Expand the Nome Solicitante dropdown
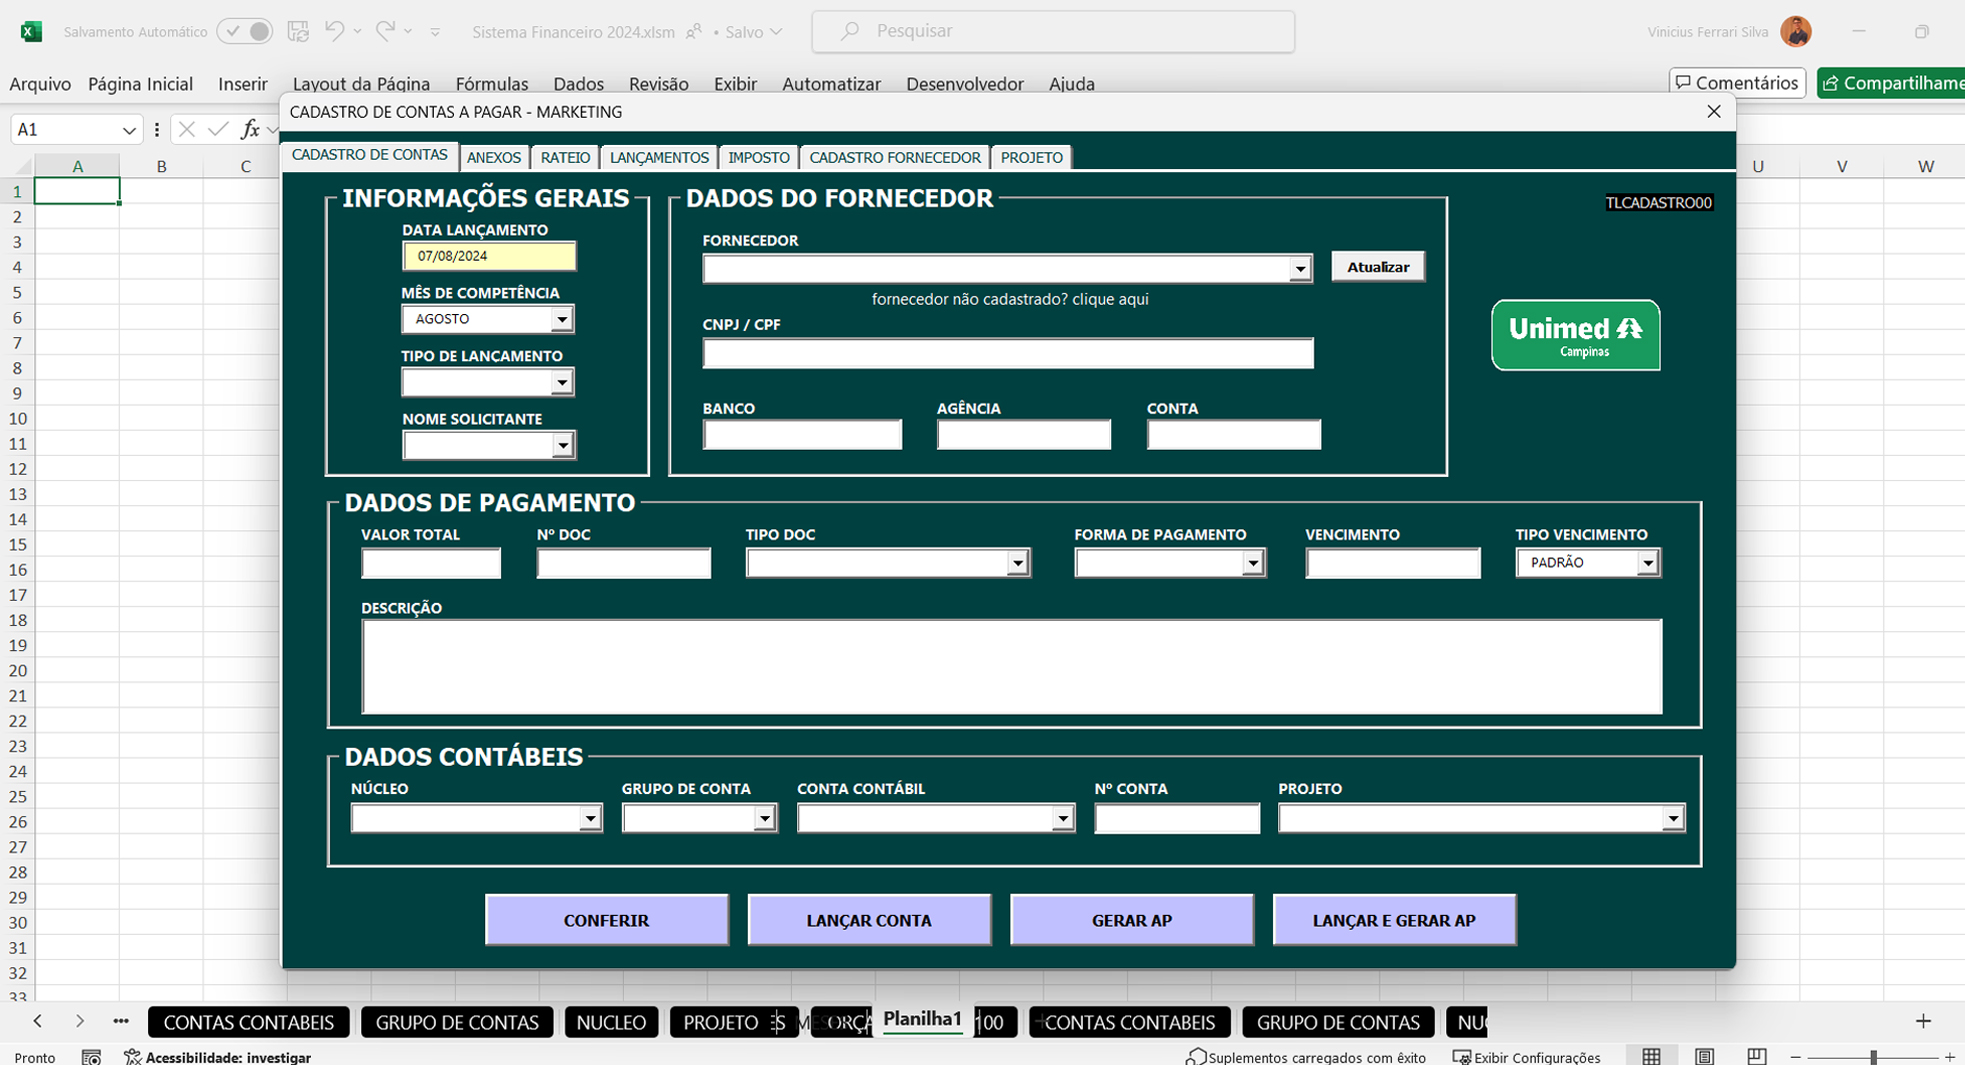Image resolution: width=1965 pixels, height=1065 pixels. point(563,445)
